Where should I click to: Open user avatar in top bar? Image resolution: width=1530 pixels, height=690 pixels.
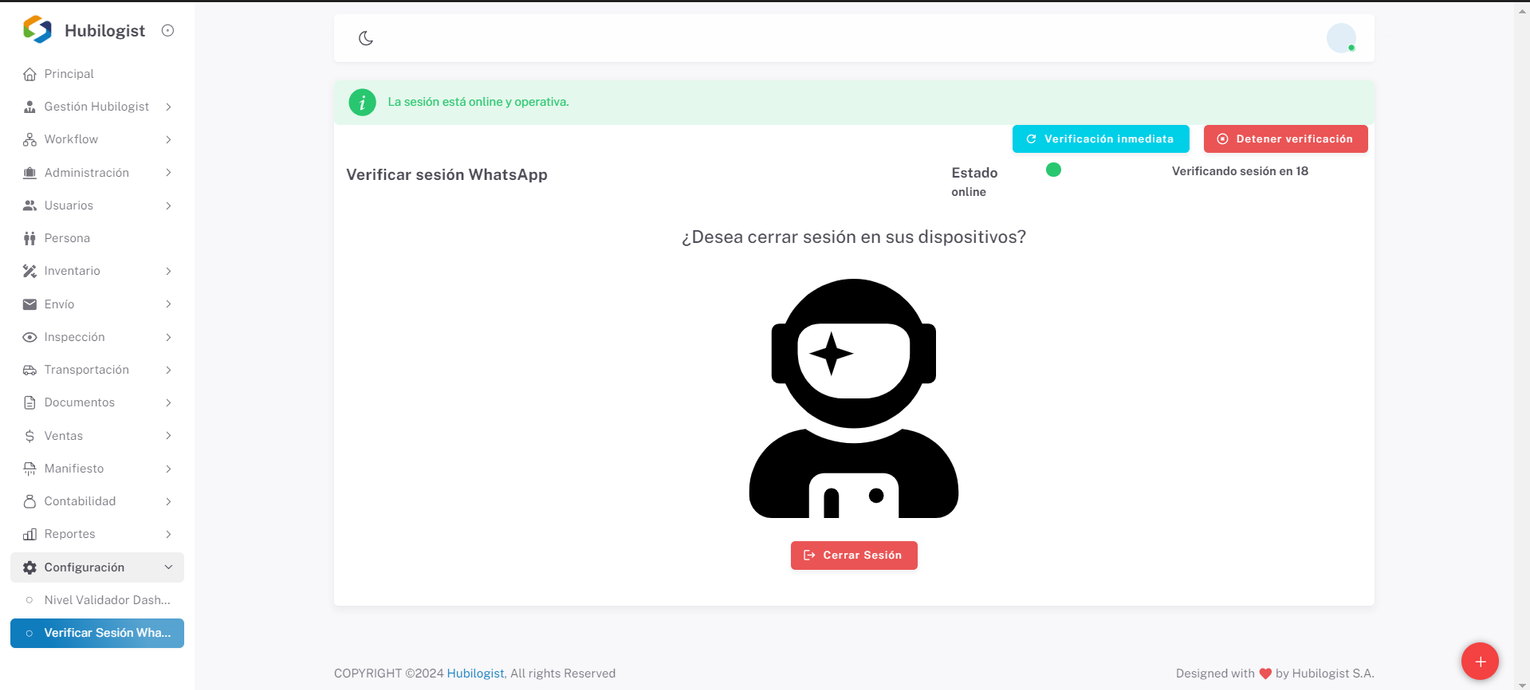point(1340,38)
